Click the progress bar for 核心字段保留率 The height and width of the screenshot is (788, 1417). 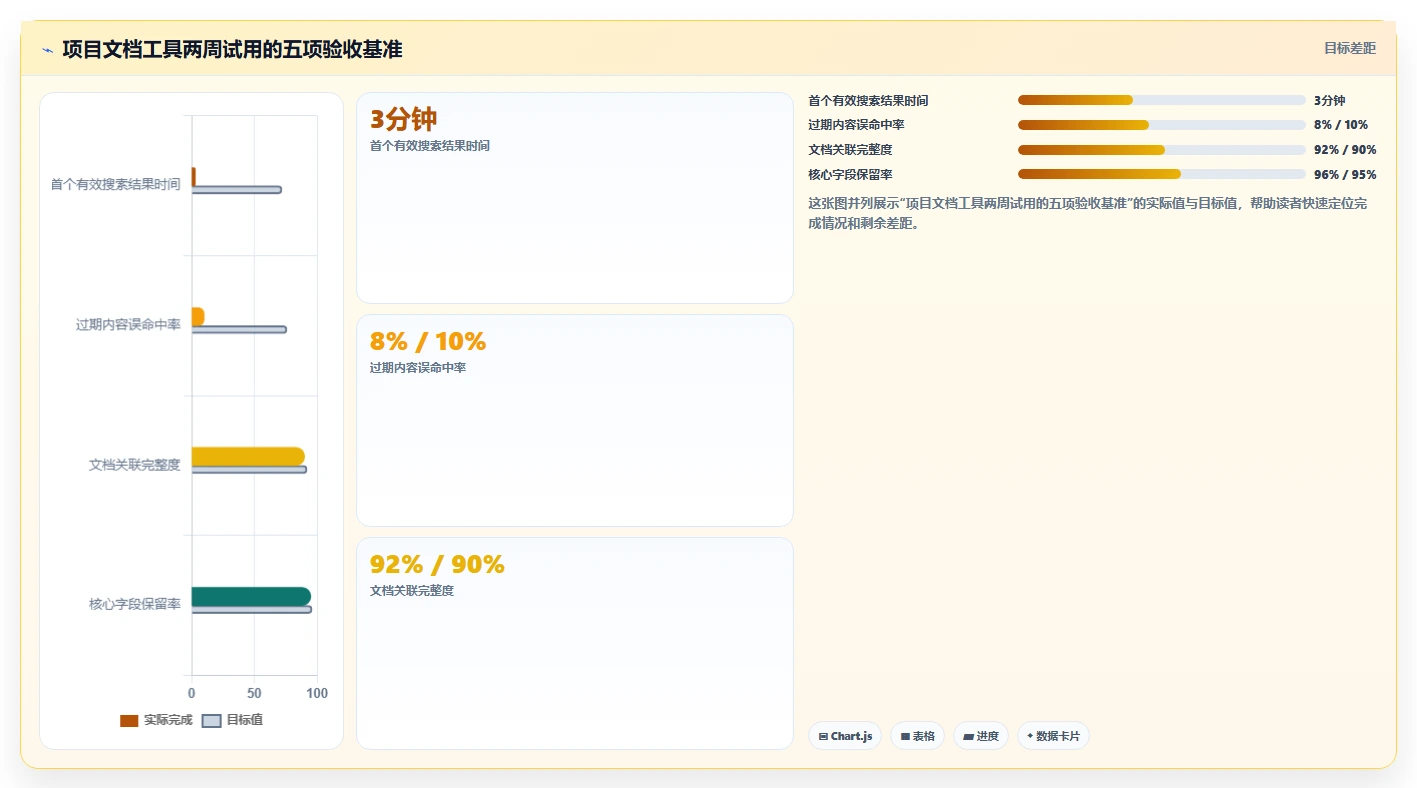point(1162,174)
